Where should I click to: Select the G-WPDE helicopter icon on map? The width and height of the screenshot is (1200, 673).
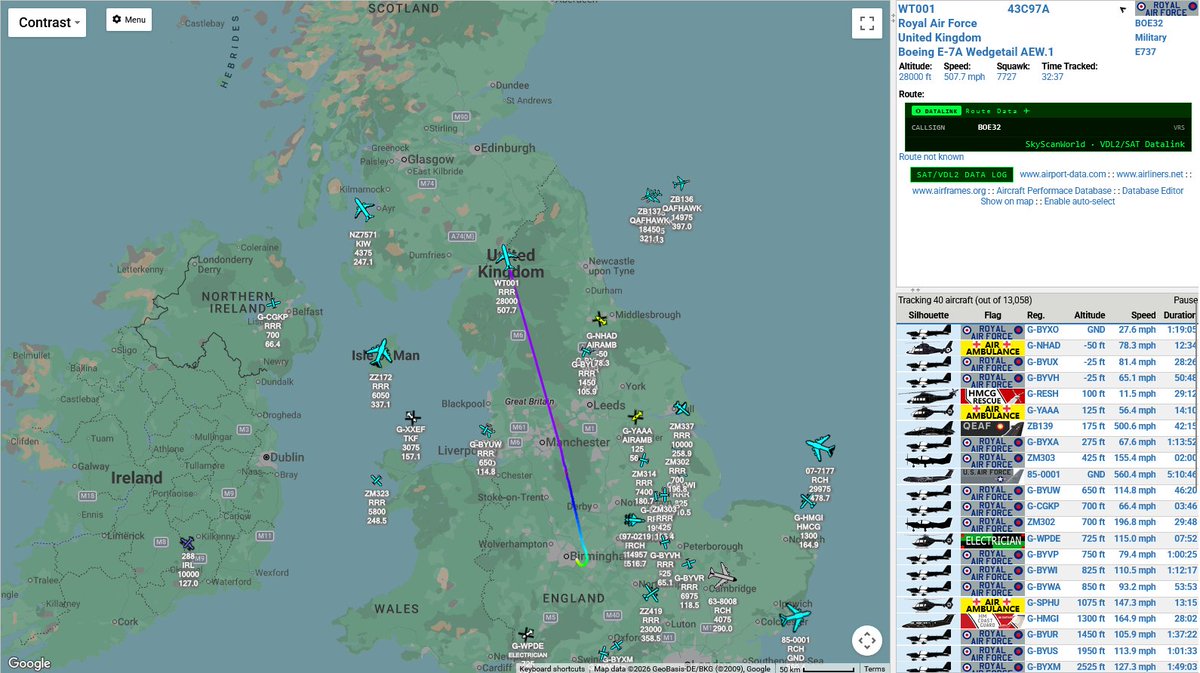click(x=527, y=634)
